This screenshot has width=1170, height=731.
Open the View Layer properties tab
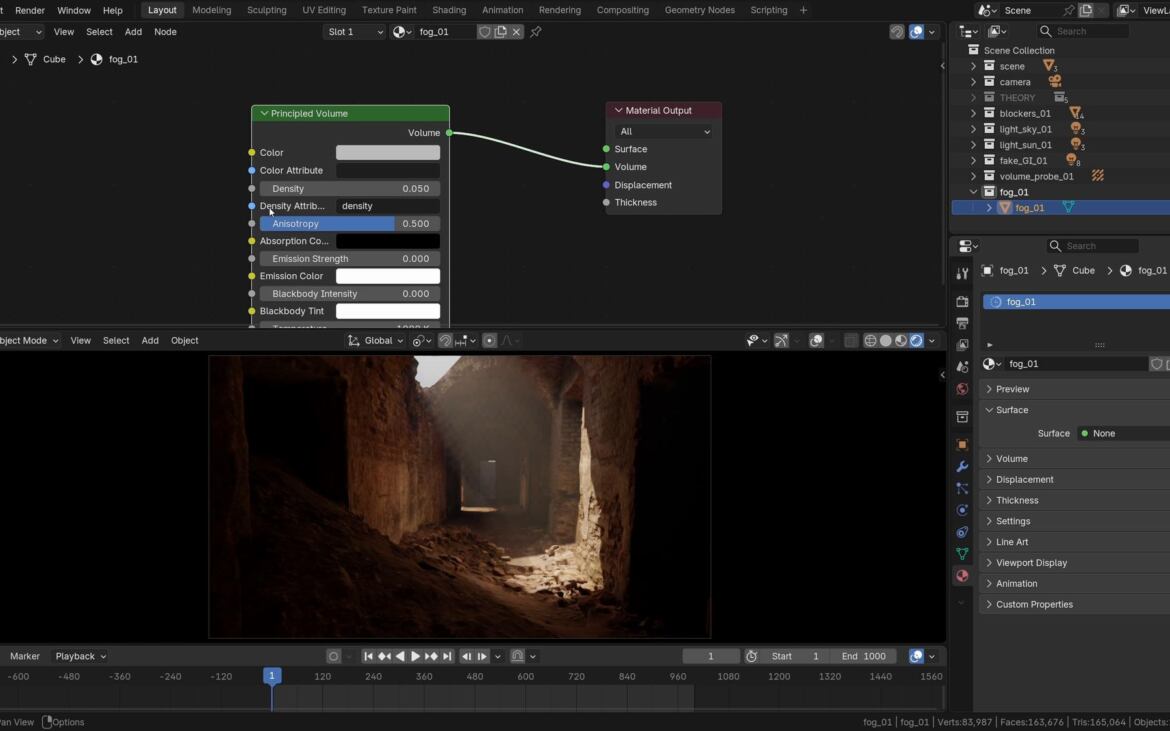pos(962,345)
